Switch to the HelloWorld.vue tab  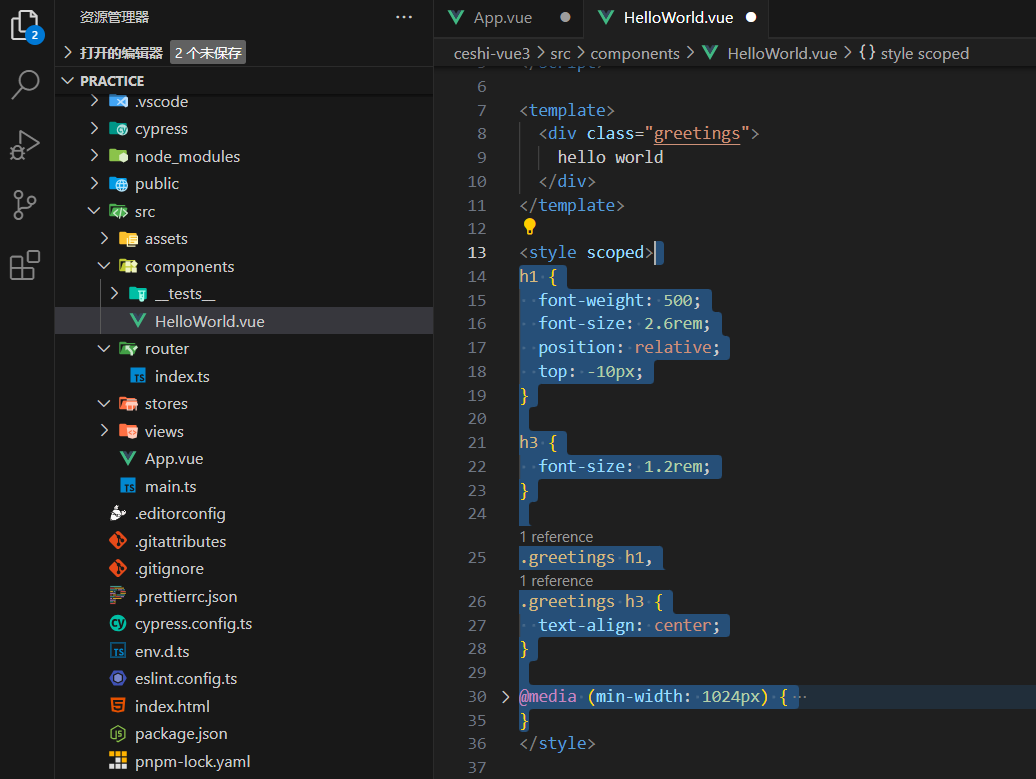pyautogui.click(x=678, y=18)
